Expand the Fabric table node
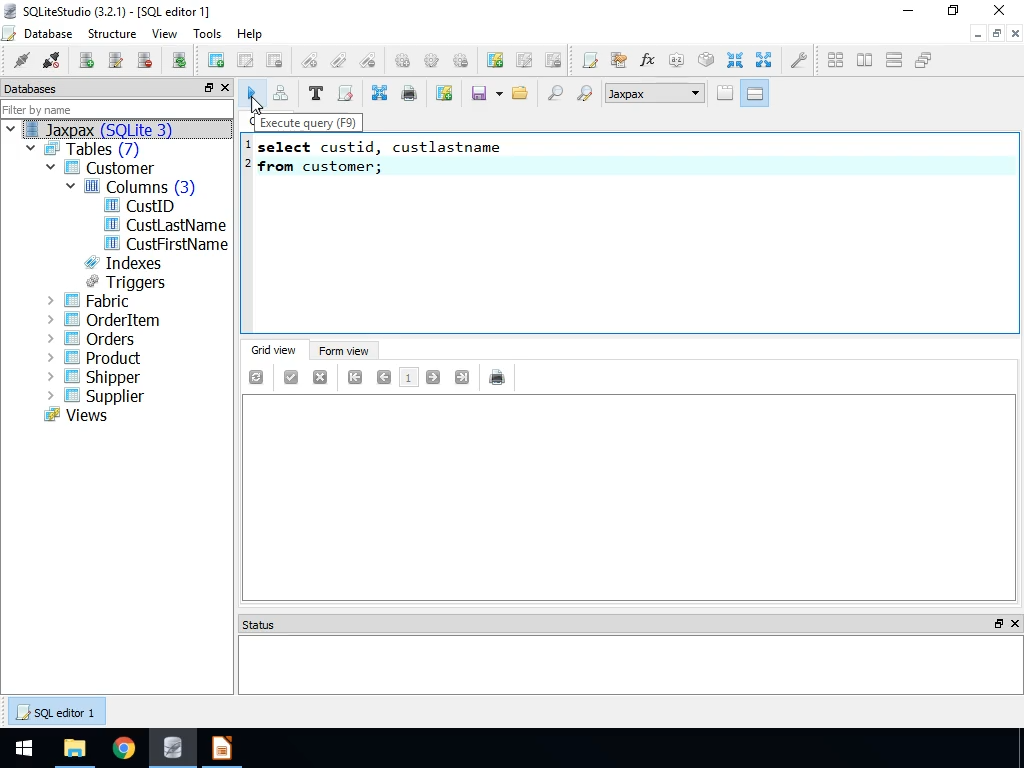Image resolution: width=1024 pixels, height=768 pixels. [51, 301]
